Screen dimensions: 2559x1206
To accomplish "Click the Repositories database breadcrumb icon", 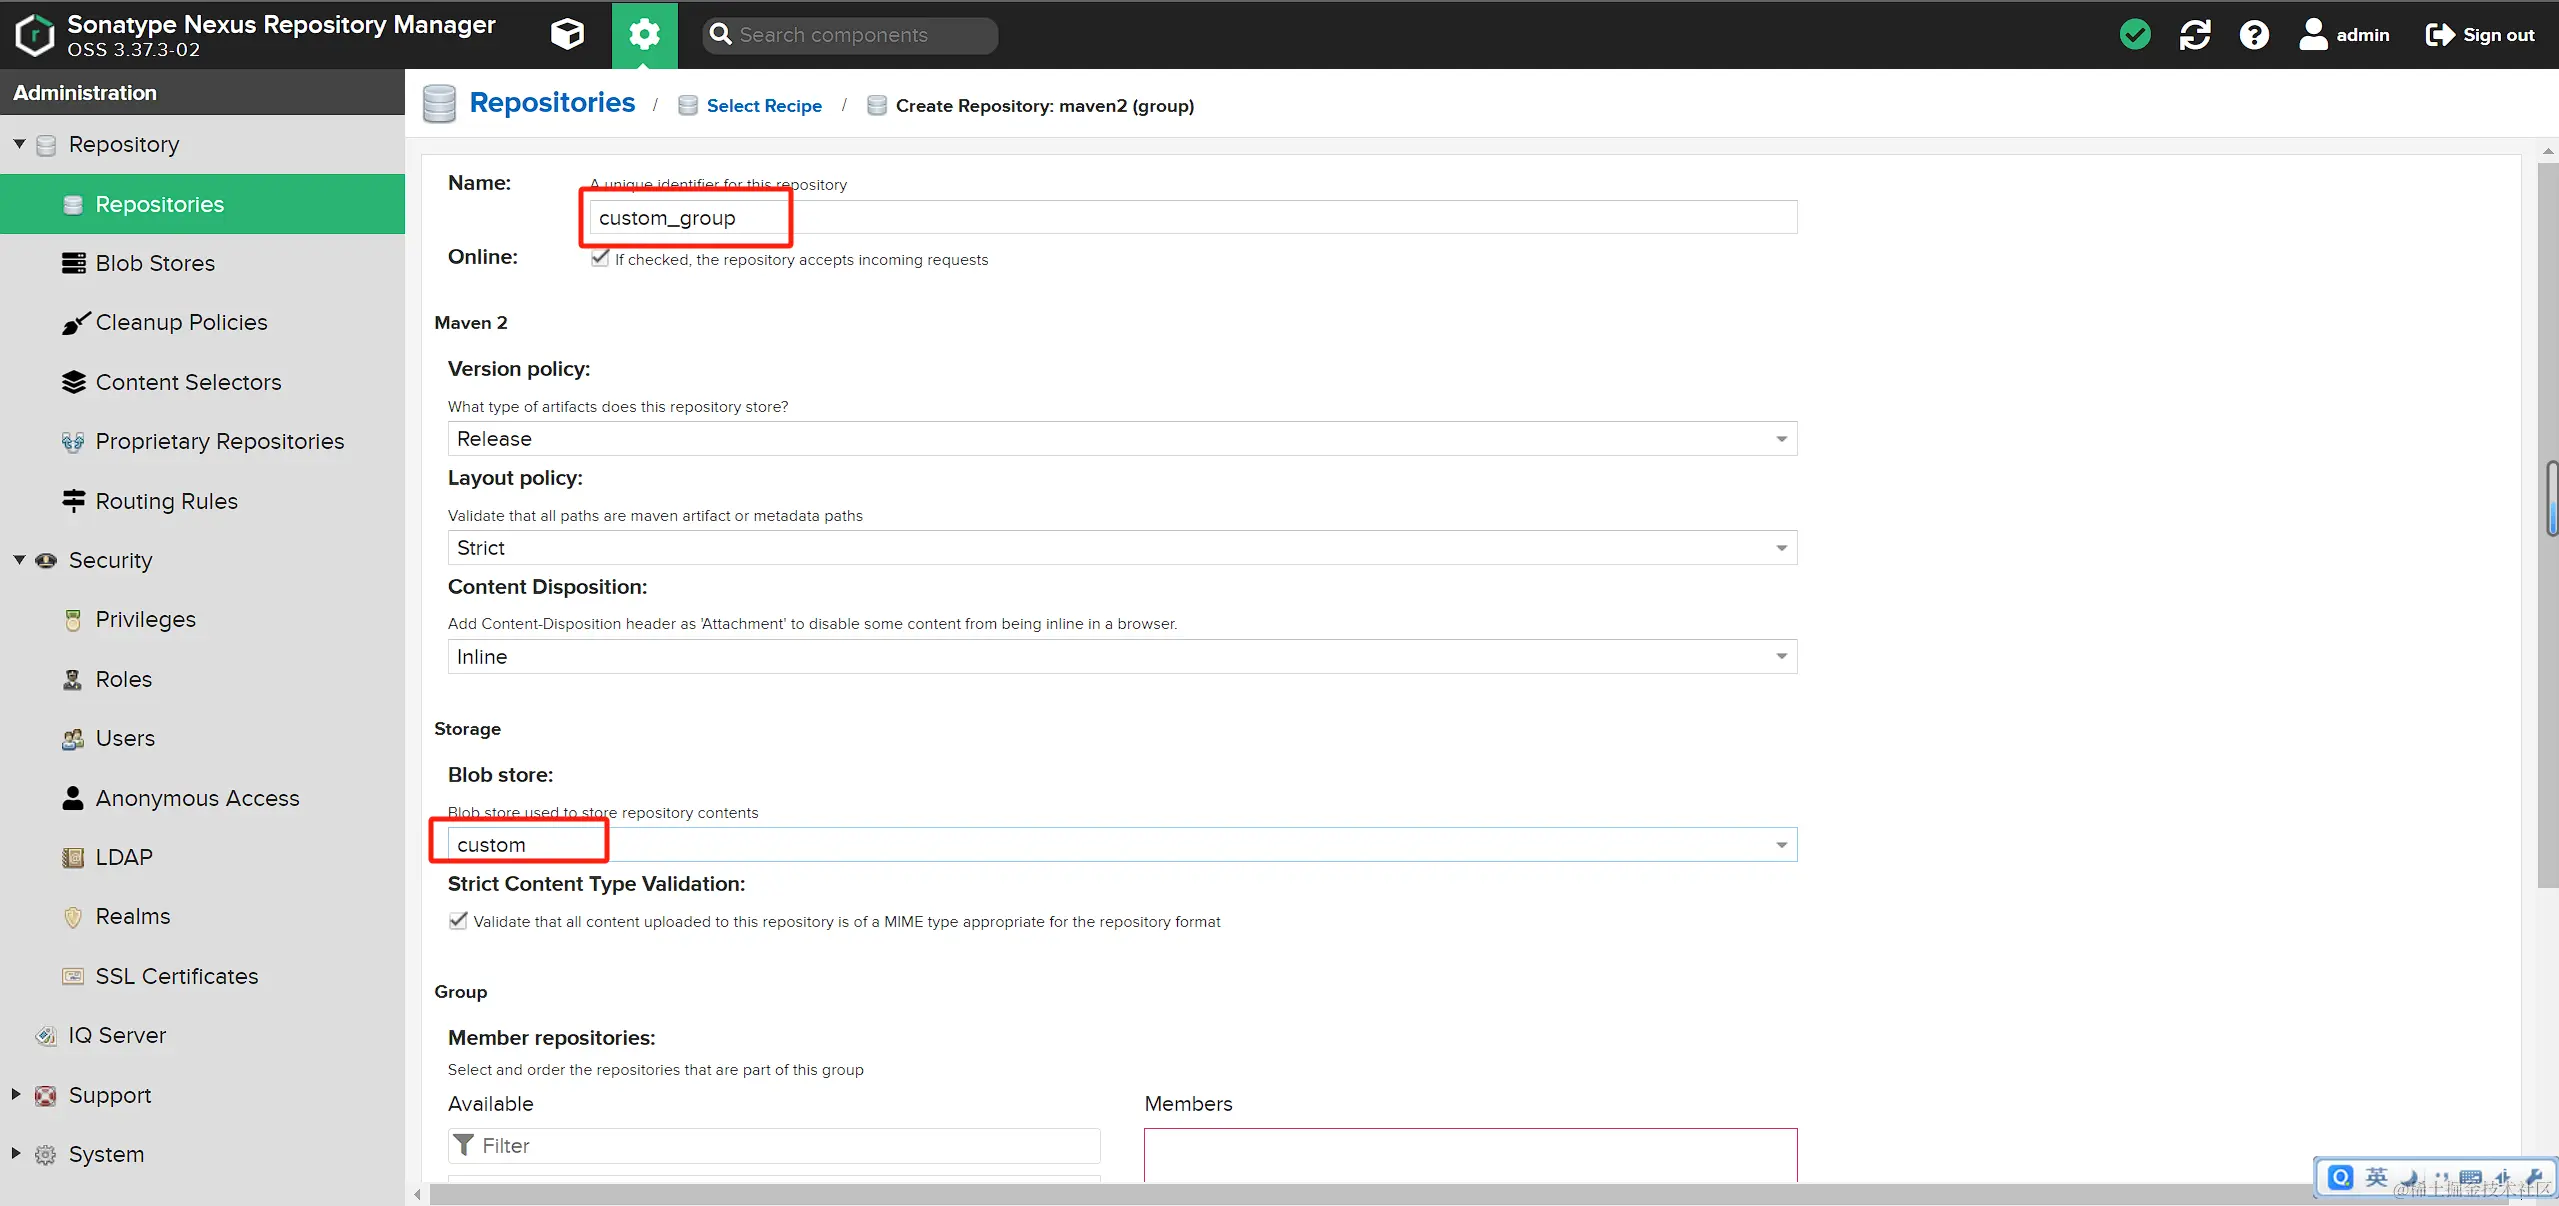I will pos(439,104).
